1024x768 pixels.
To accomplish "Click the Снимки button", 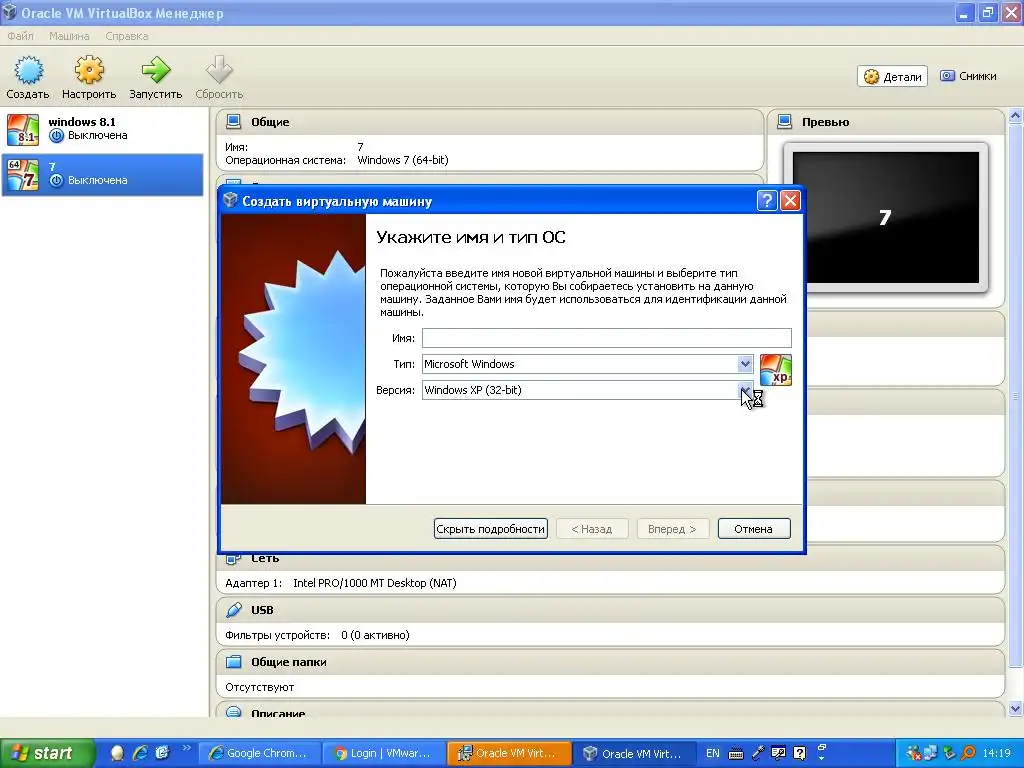I will point(968,76).
